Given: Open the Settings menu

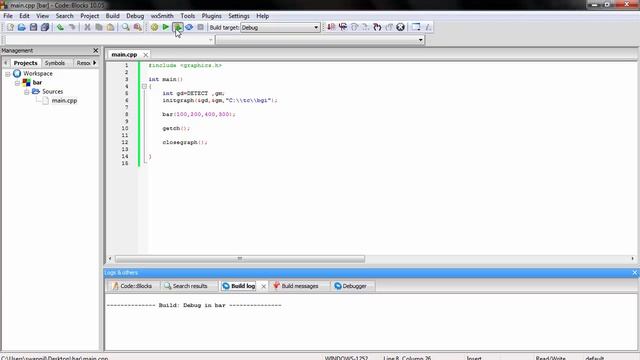Looking at the screenshot, I should pos(239,16).
